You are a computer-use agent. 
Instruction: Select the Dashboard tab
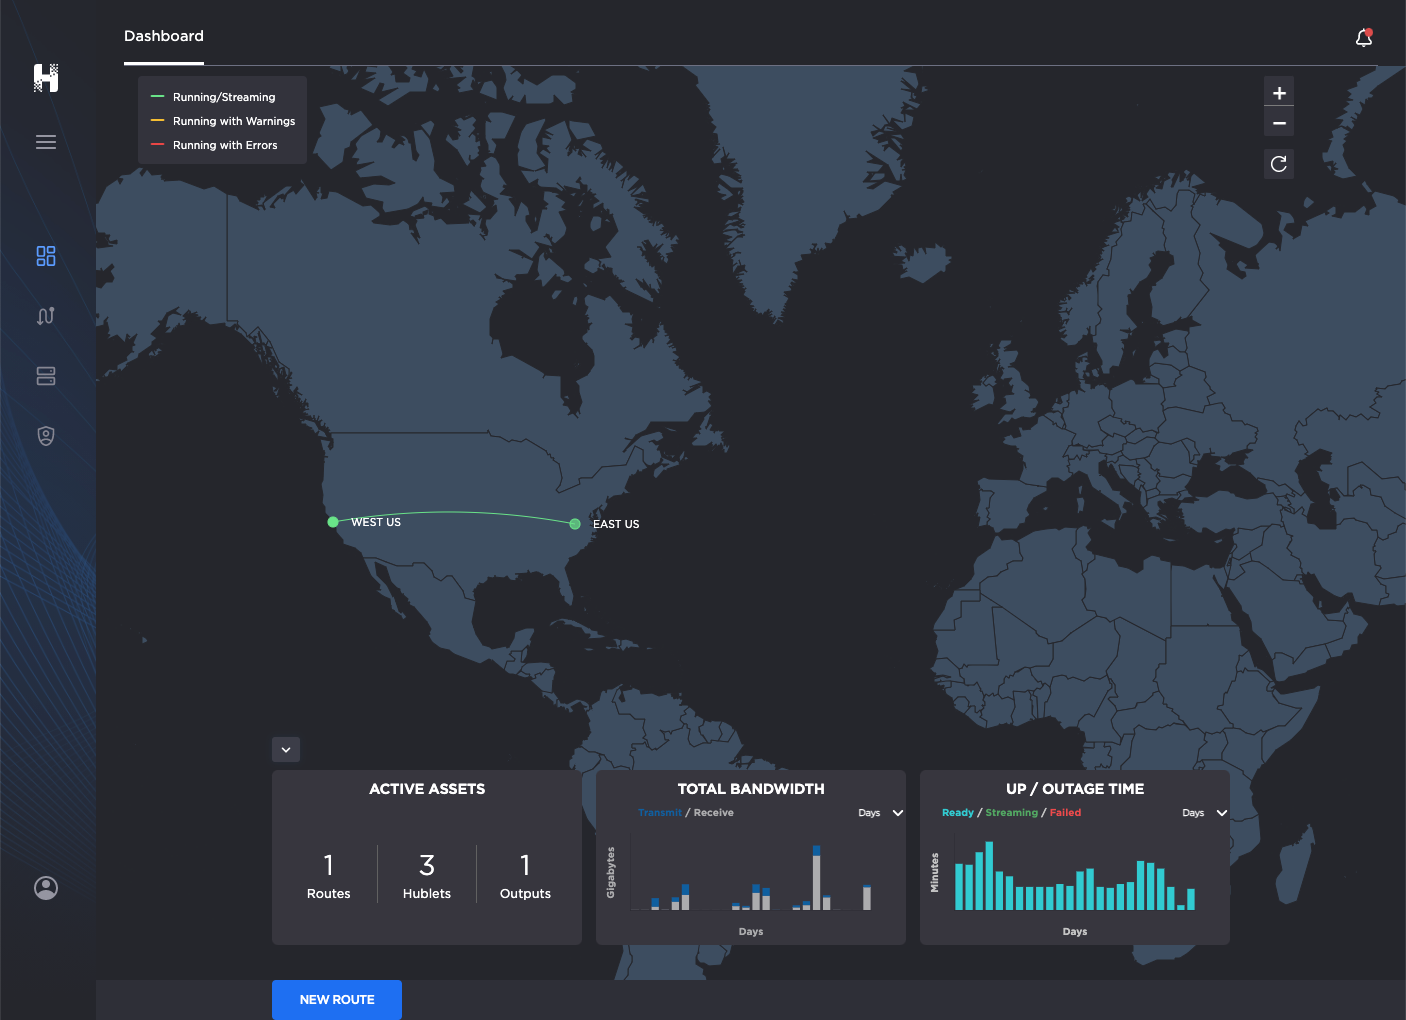(164, 36)
